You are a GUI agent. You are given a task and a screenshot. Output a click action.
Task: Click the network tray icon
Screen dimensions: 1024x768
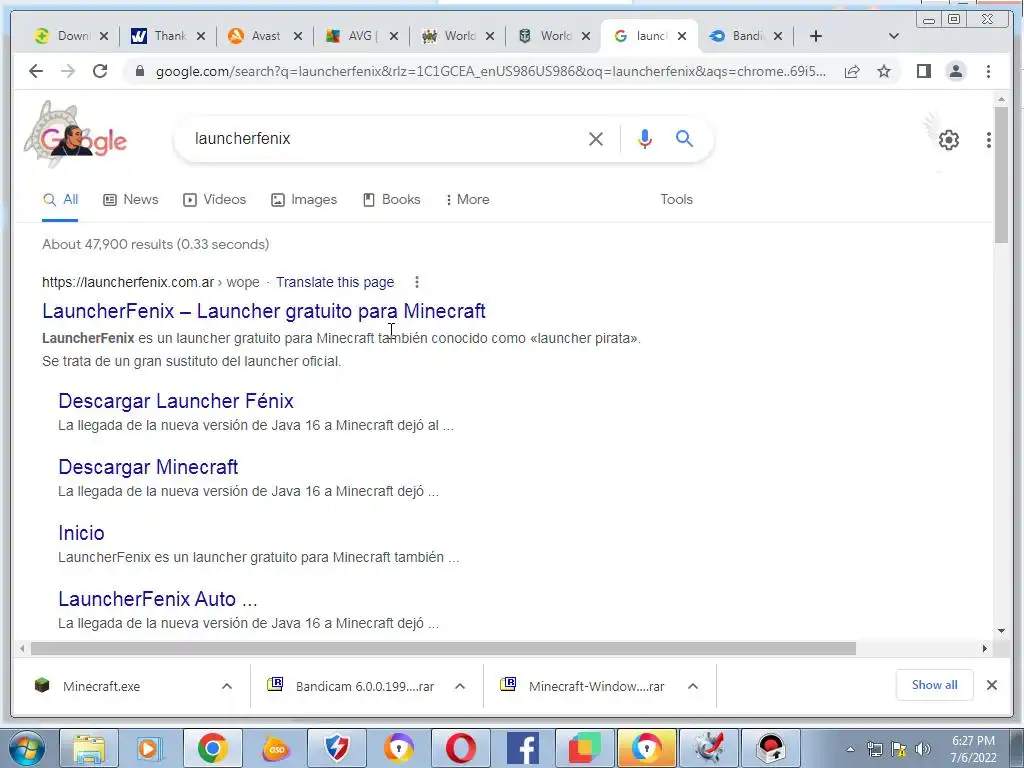874,749
